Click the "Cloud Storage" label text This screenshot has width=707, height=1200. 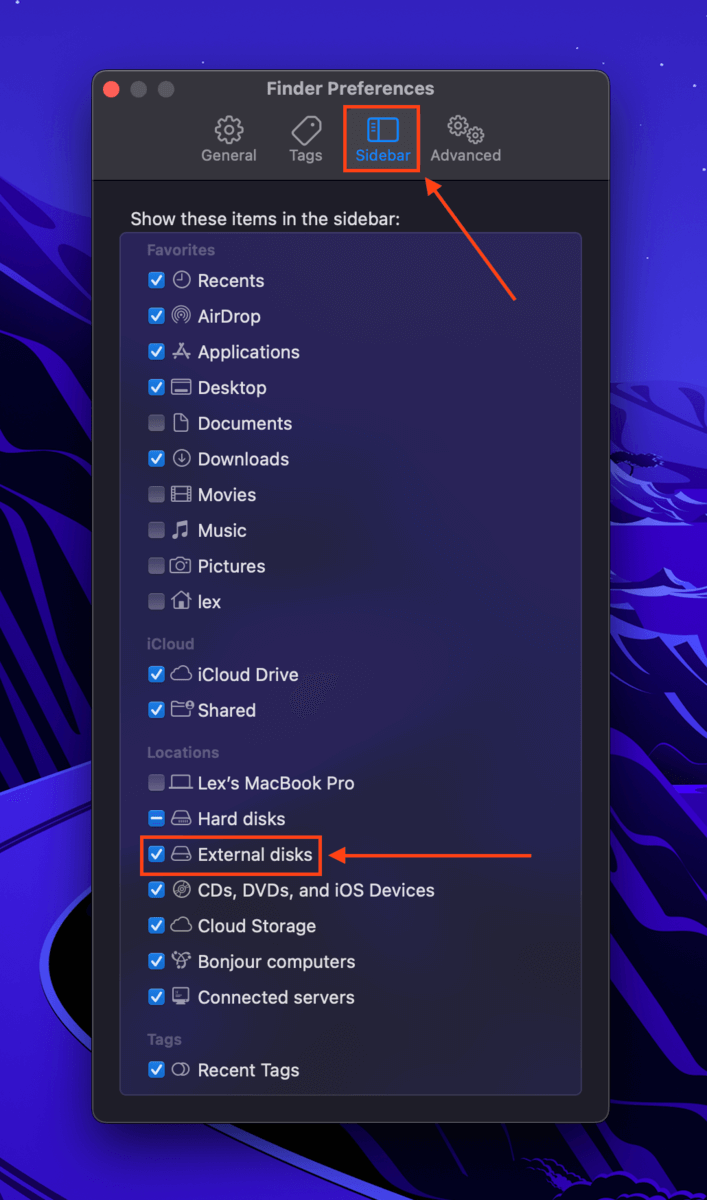[257, 926]
